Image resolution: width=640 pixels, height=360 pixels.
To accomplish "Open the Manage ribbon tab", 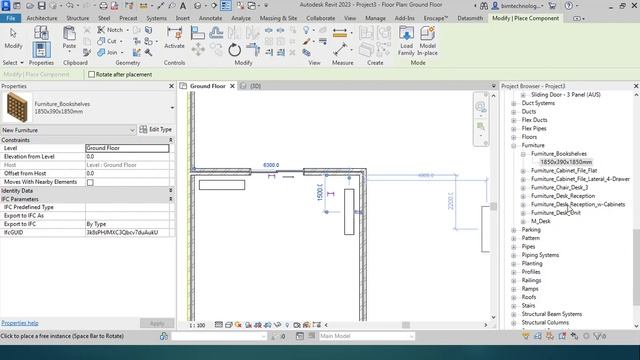I will [376, 18].
